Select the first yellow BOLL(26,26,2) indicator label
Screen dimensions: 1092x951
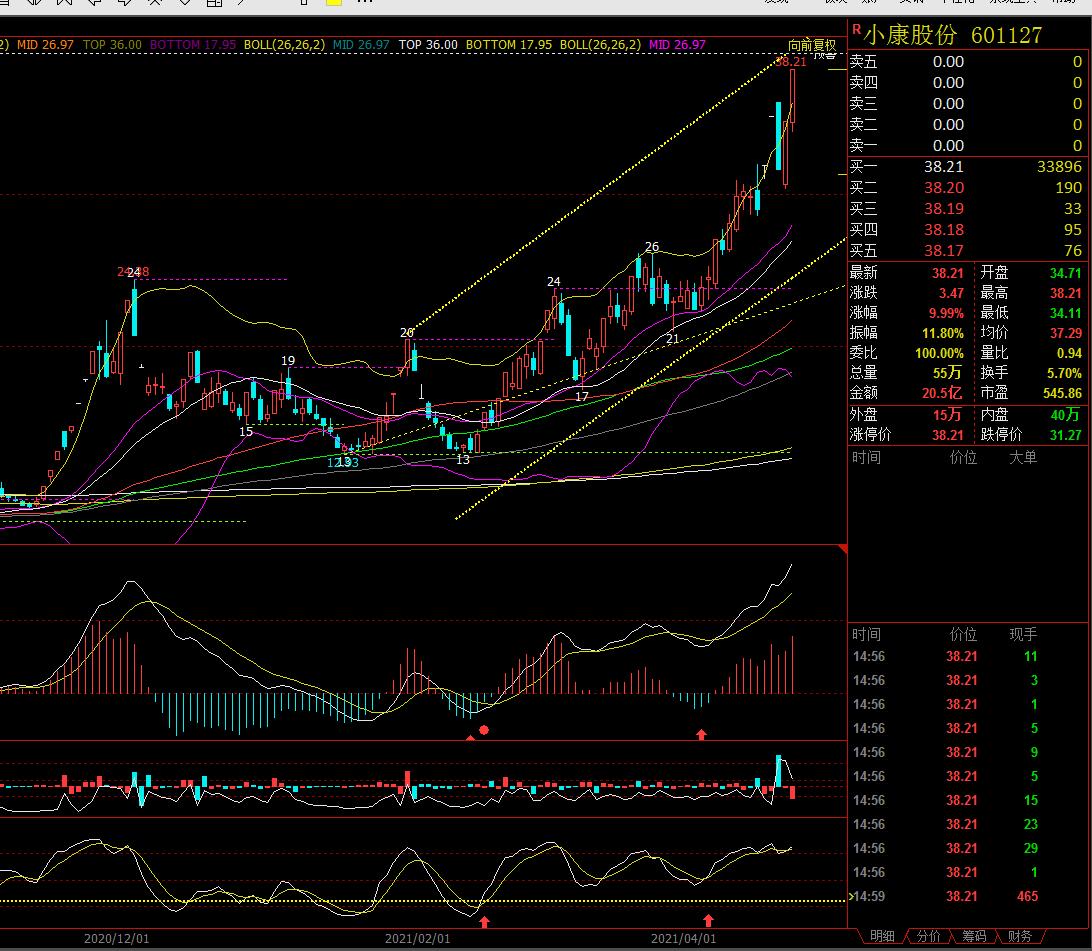click(x=284, y=45)
